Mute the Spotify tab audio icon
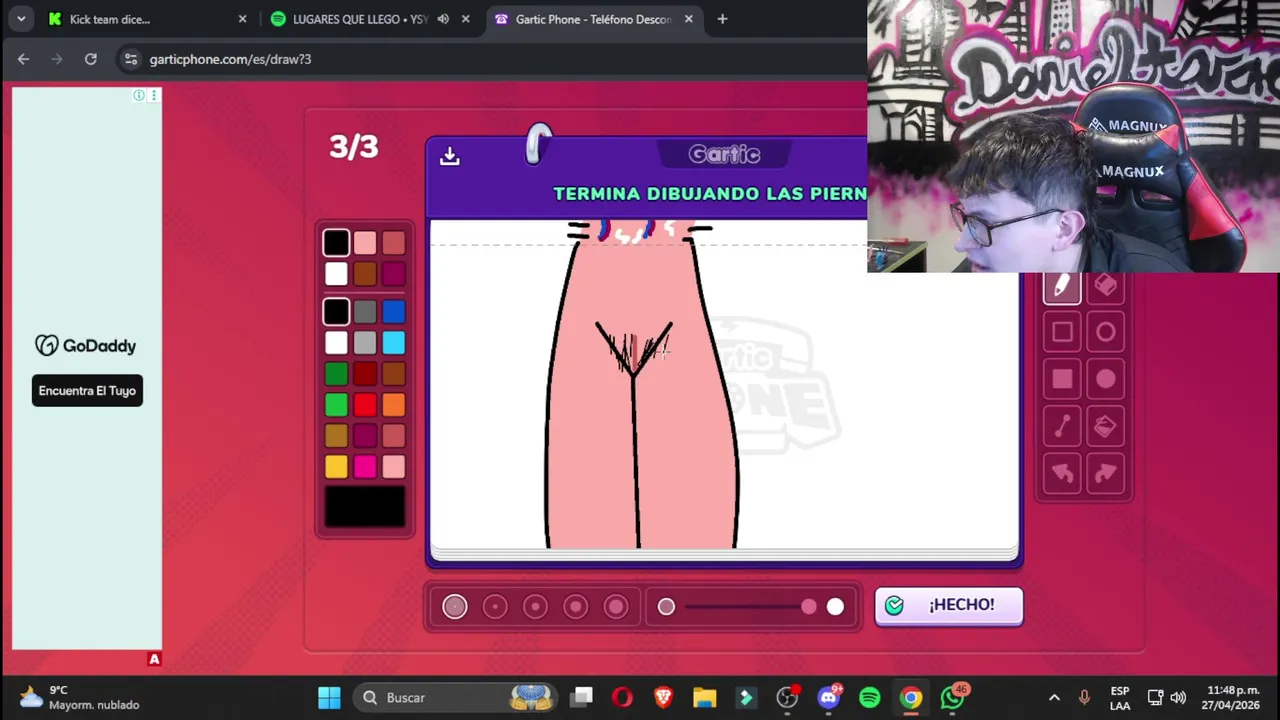Viewport: 1280px width, 720px height. click(443, 19)
